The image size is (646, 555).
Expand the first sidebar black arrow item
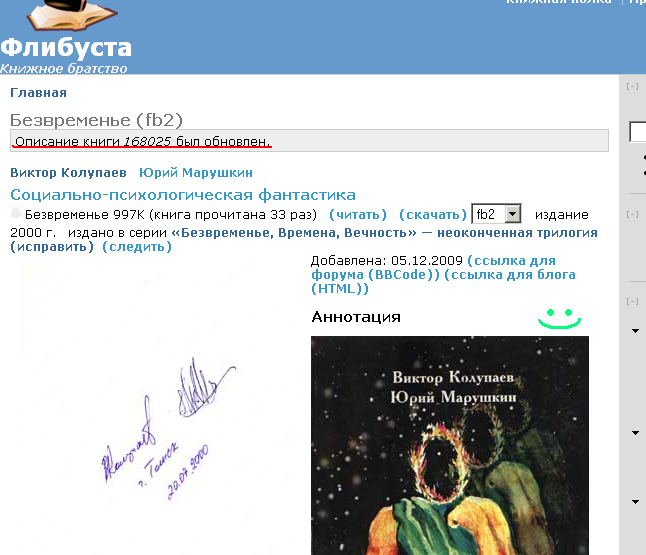635,331
